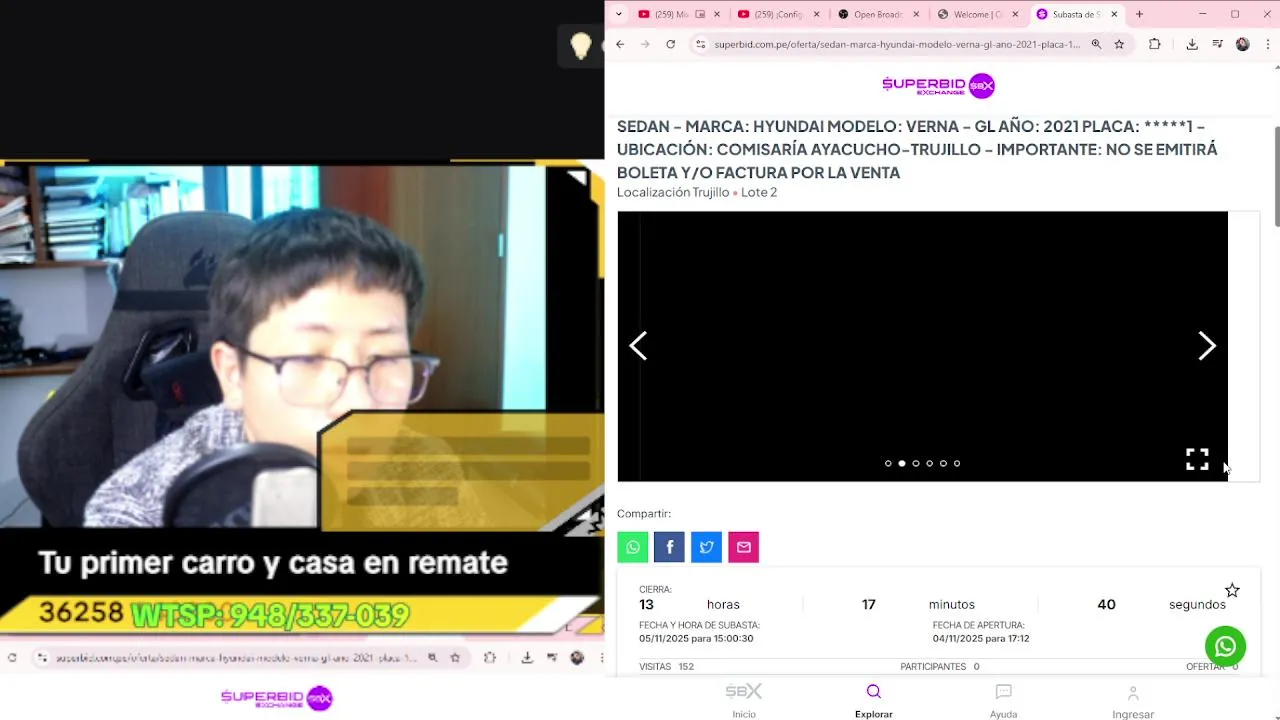This screenshot has height=720, width=1280.
Task: Reload the Superbid page
Action: point(671,44)
